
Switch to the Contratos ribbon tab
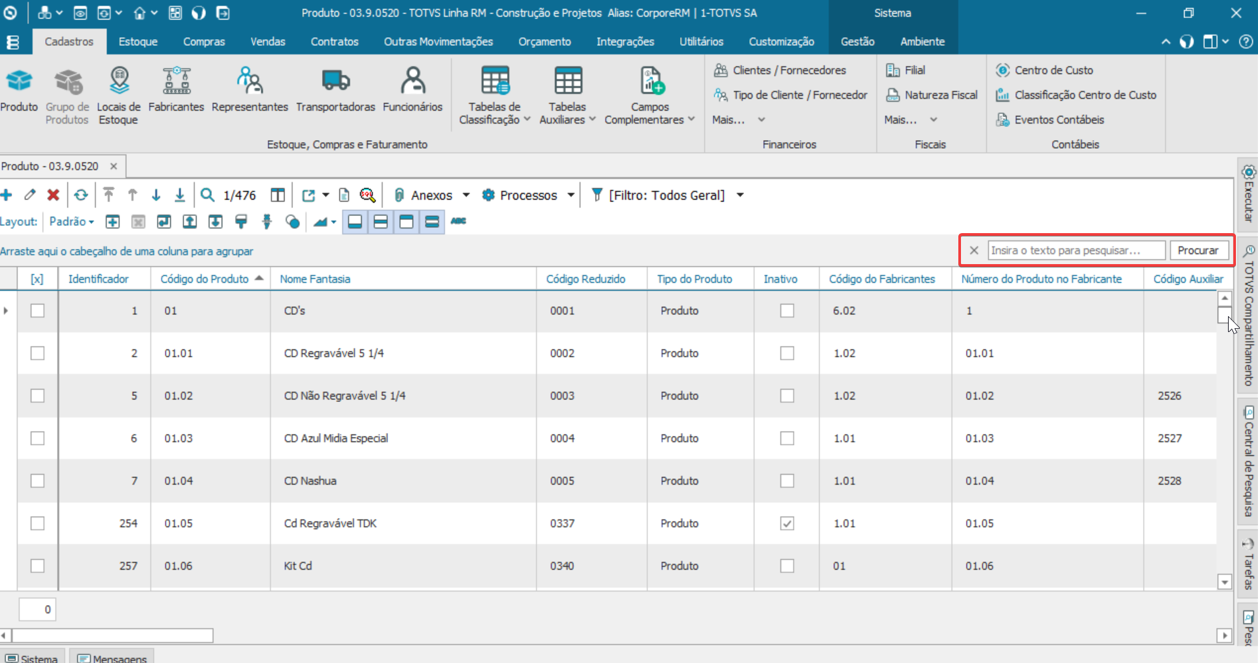coord(334,42)
